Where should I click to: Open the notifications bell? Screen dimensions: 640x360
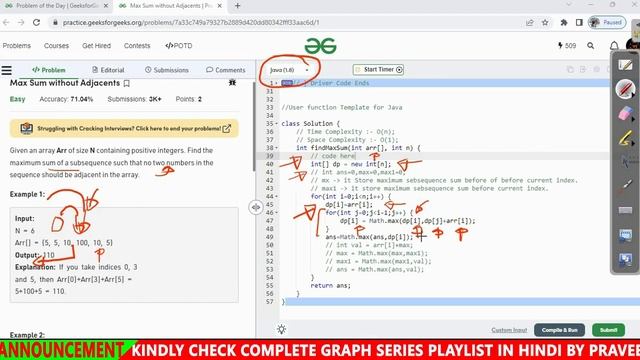coord(614,46)
